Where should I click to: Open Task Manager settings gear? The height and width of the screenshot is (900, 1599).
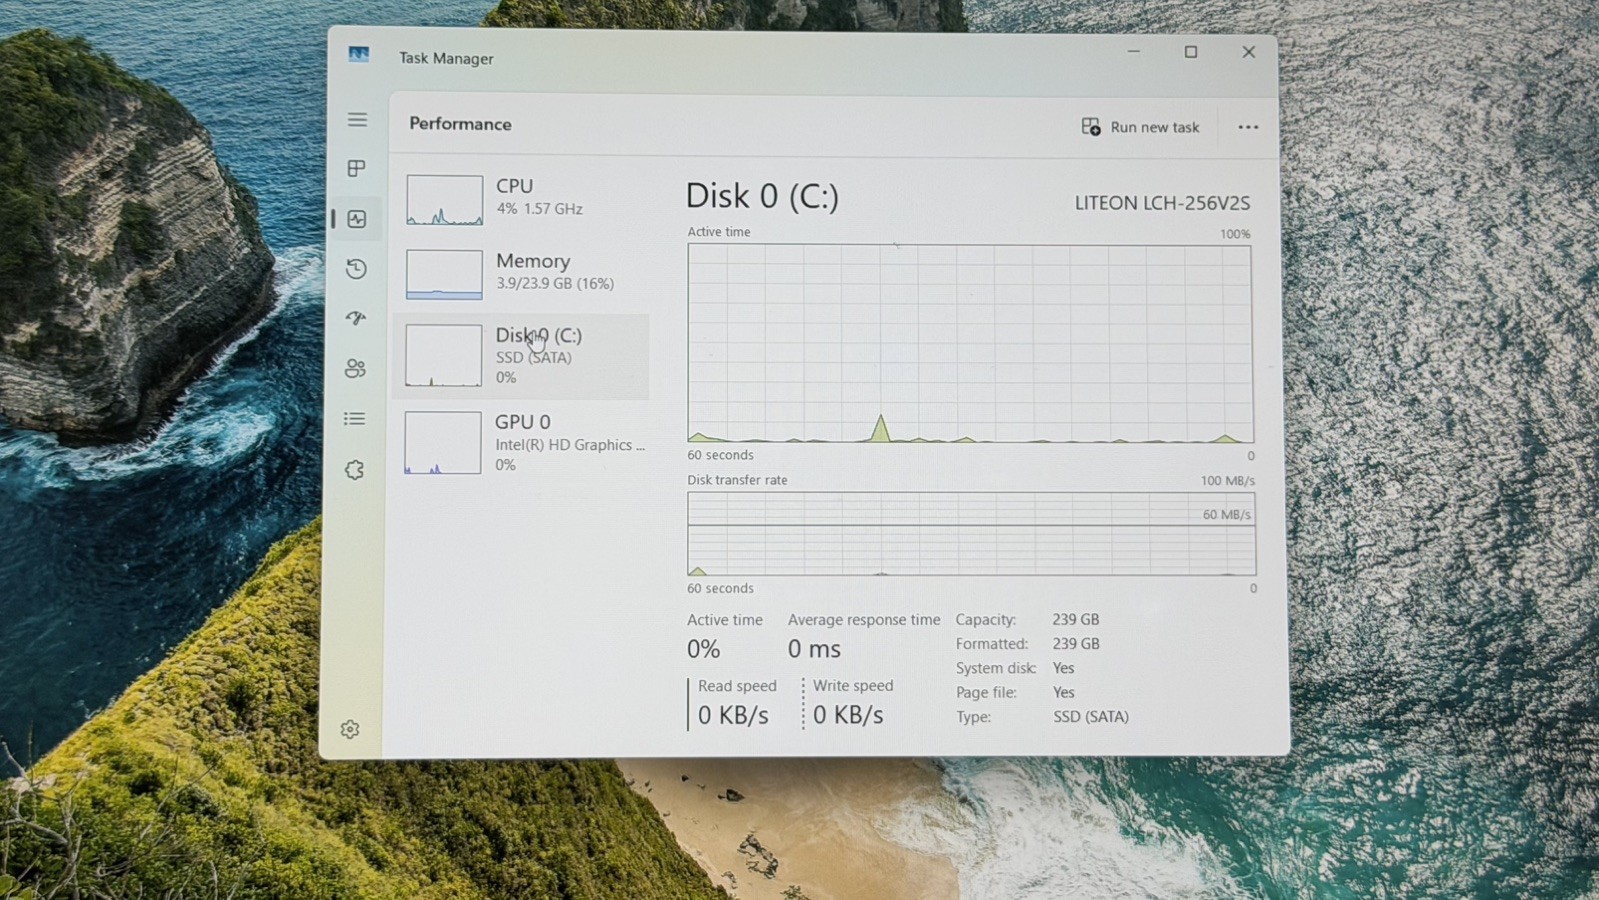tap(350, 729)
